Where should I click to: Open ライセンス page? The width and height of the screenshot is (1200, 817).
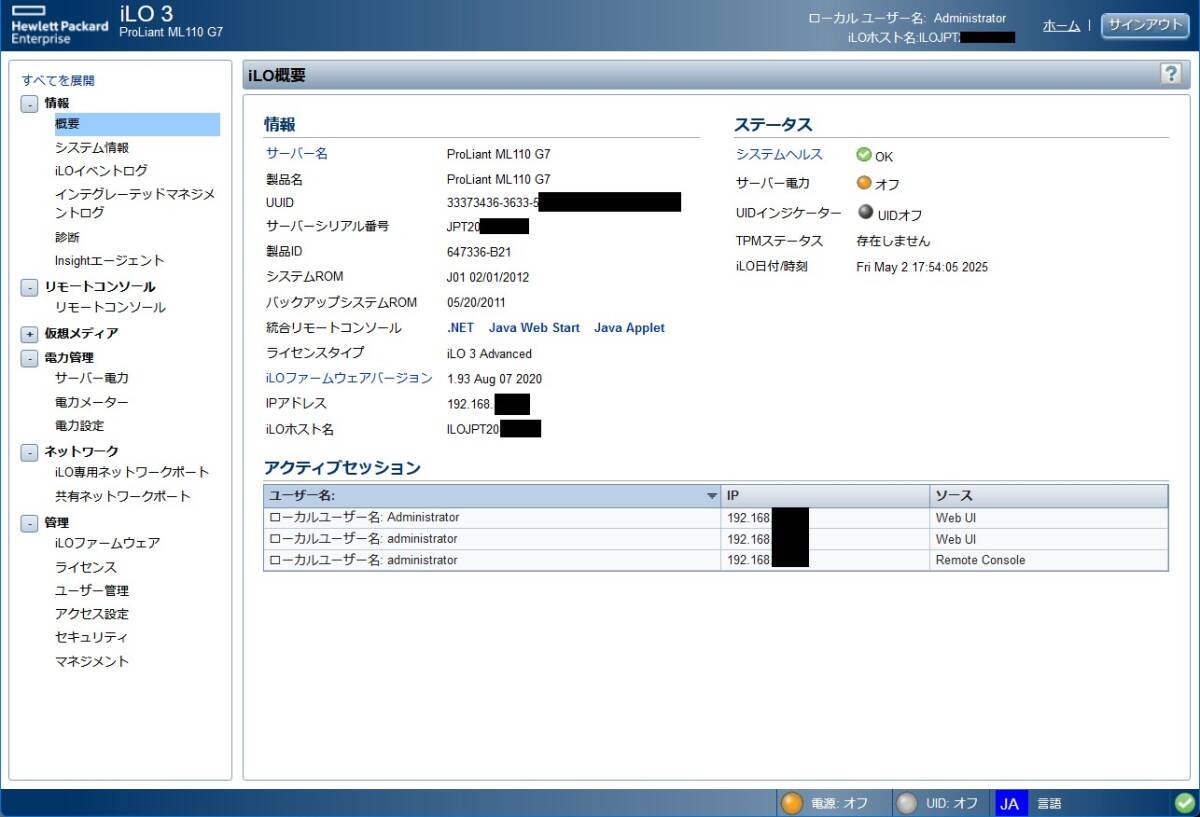(x=86, y=567)
